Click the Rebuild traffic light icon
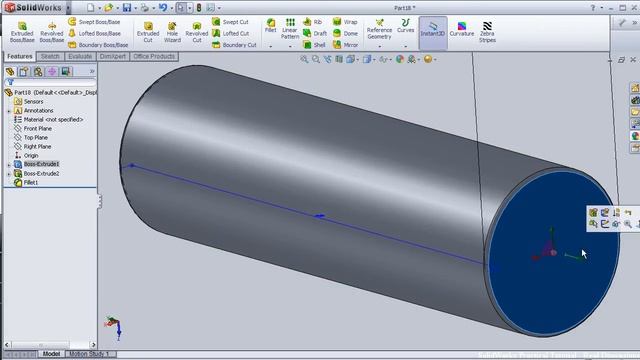Viewport: 640px width, 360px height. point(199,7)
